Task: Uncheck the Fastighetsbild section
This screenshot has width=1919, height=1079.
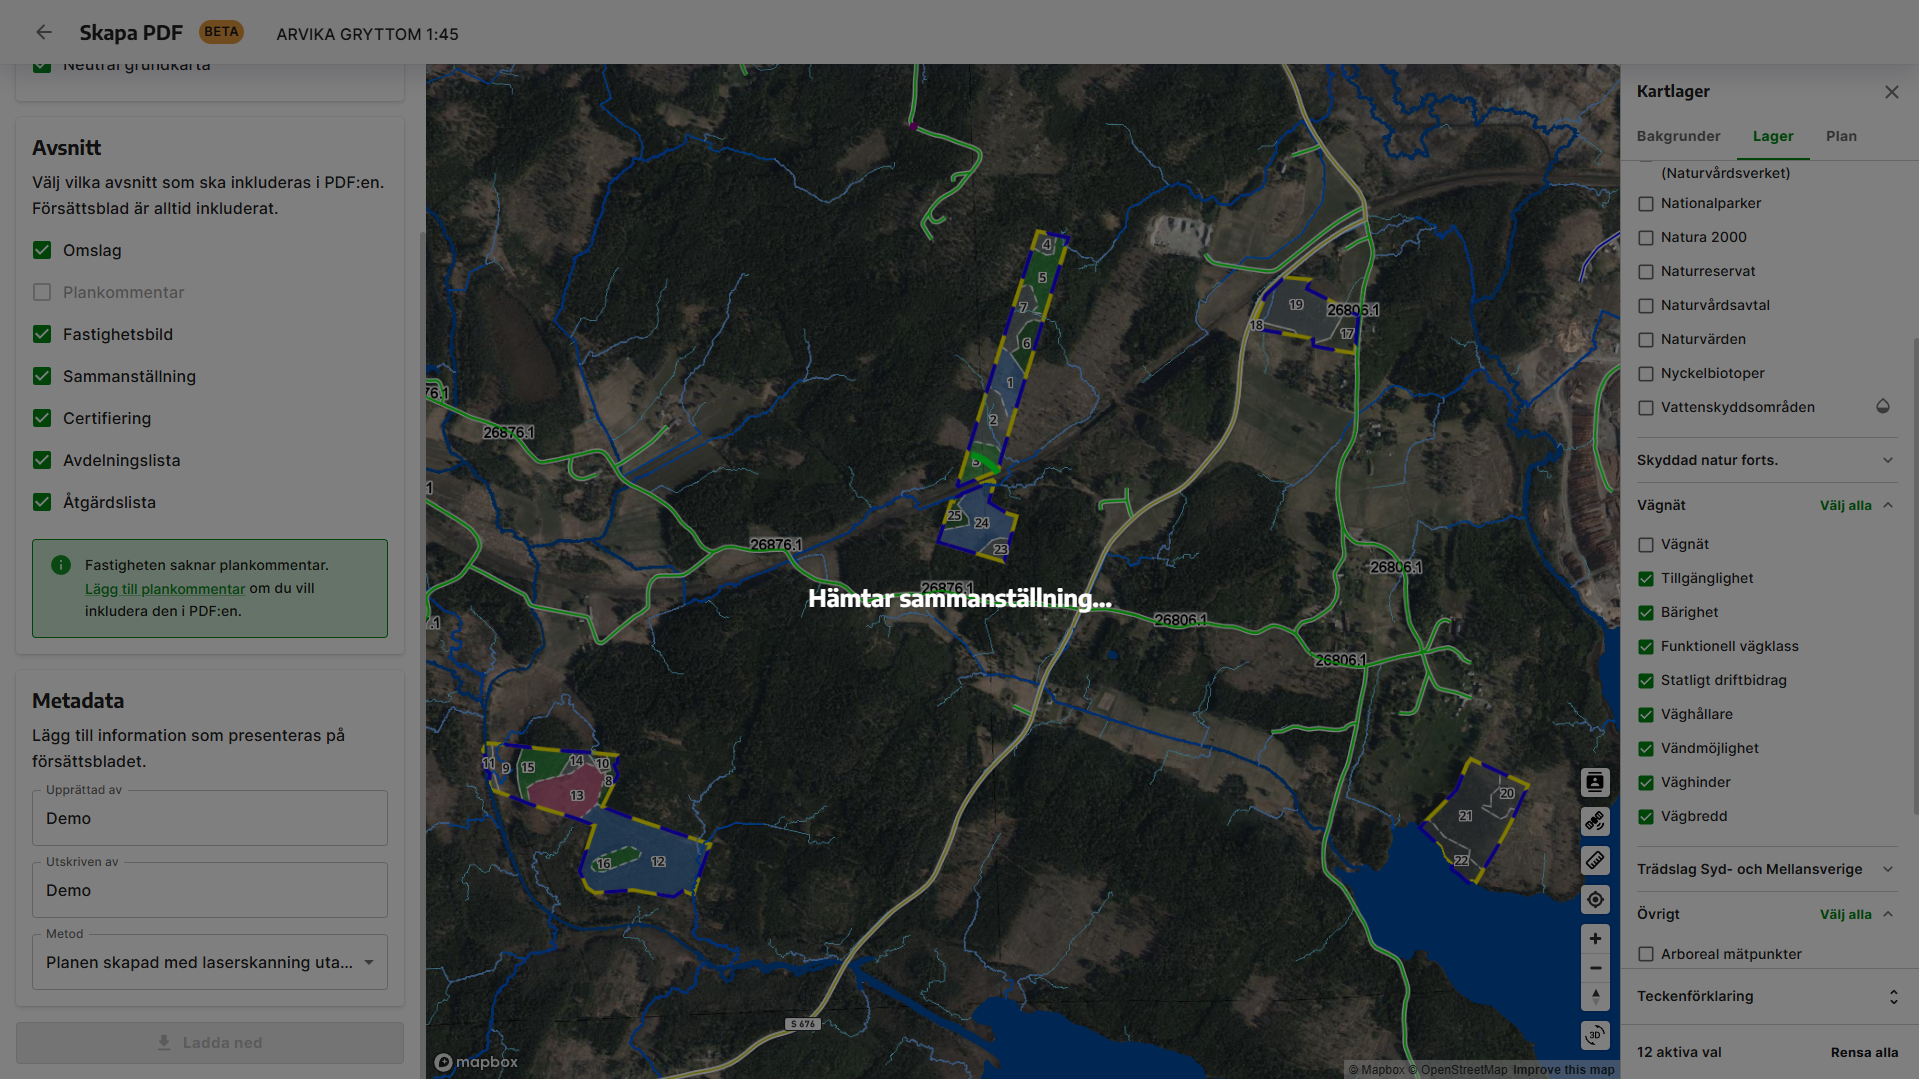Action: pos(42,334)
